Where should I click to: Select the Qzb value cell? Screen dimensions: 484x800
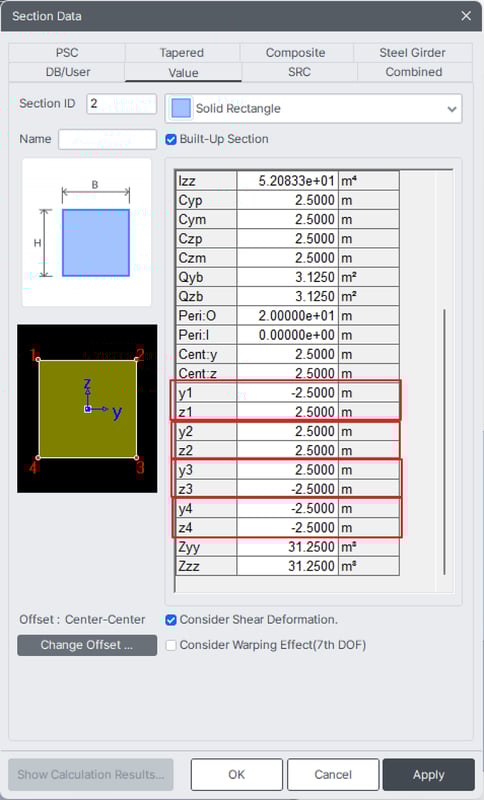point(288,297)
